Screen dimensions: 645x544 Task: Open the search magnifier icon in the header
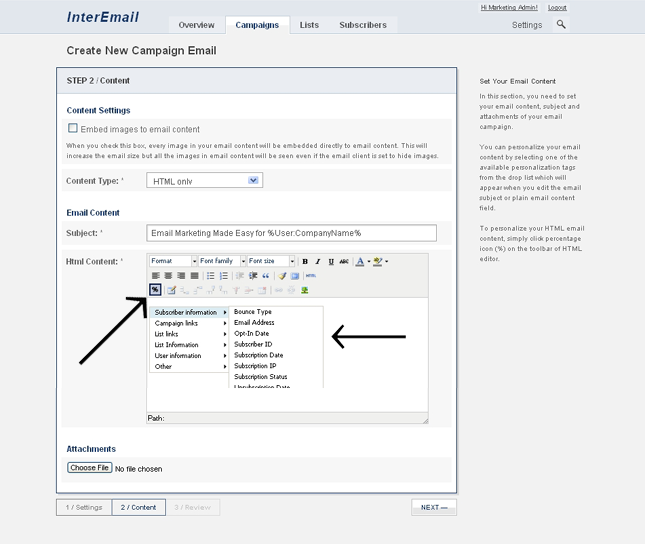(561, 25)
